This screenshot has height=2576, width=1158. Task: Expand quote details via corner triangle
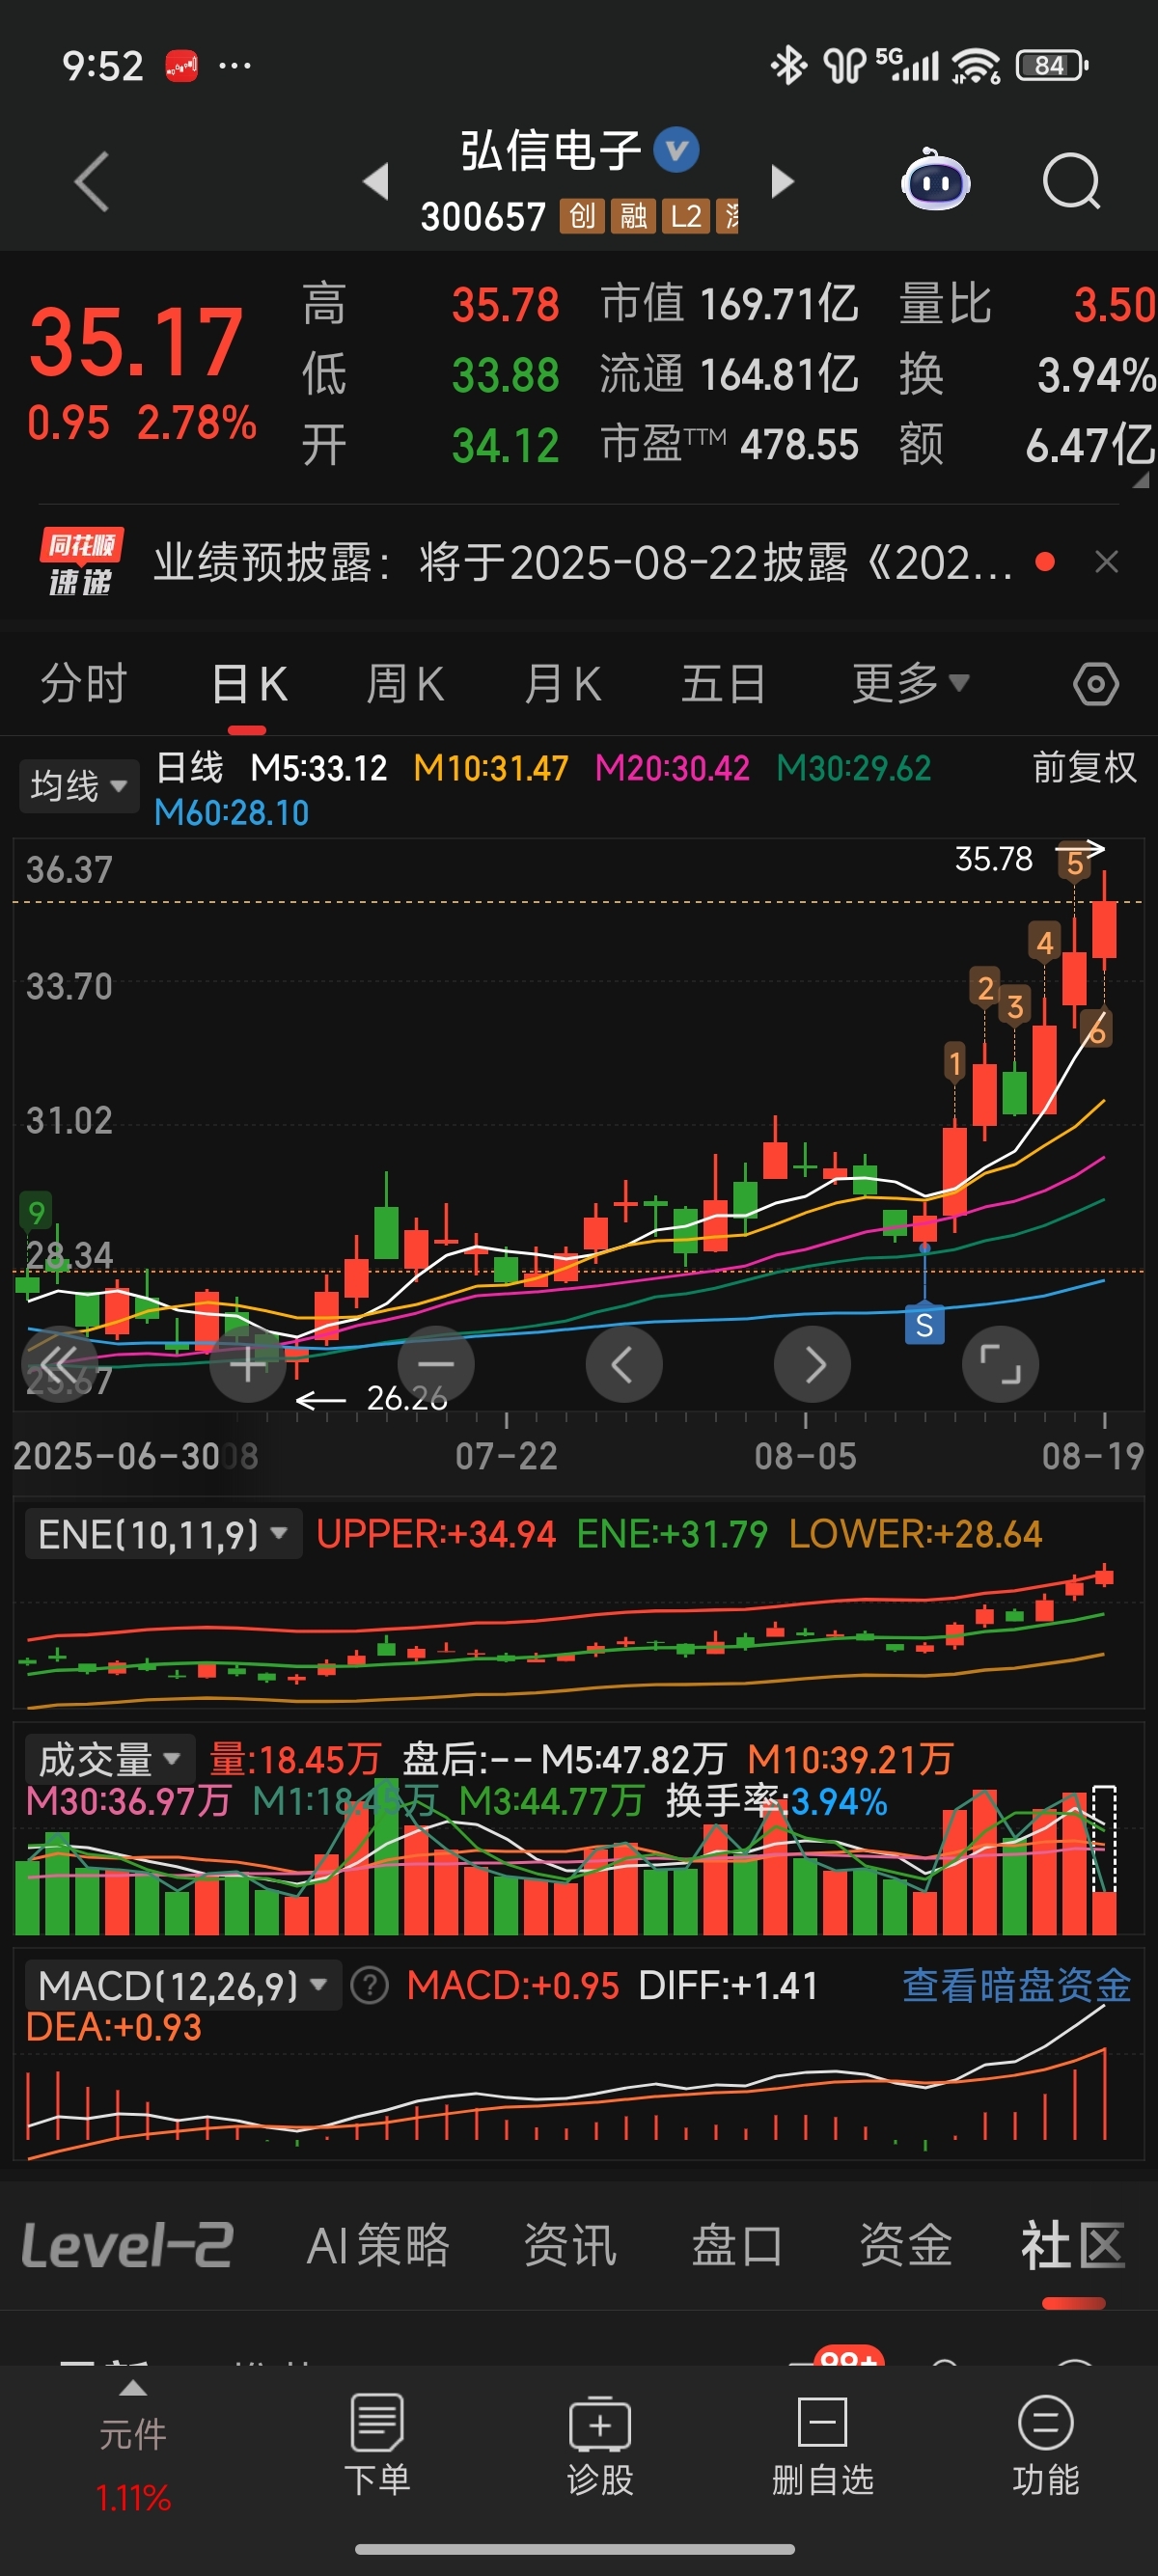tap(1140, 481)
